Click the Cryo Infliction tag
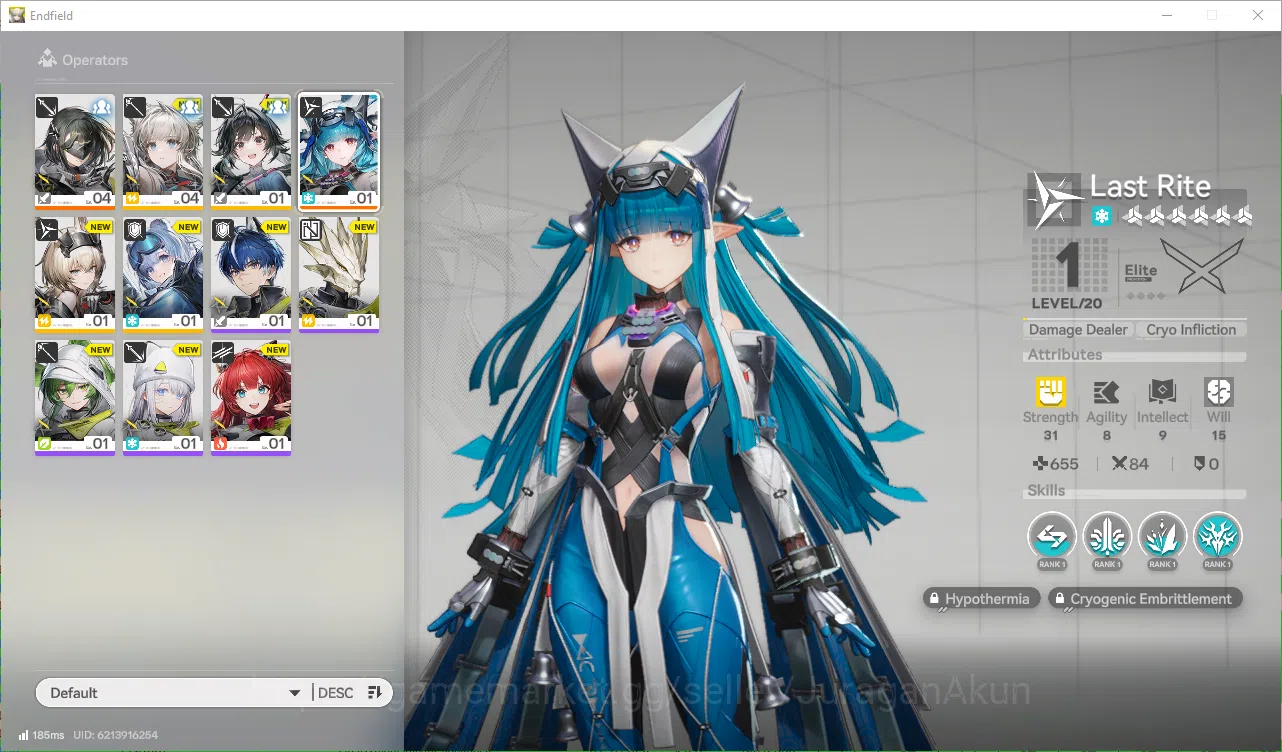The image size is (1282, 752). [x=1191, y=330]
